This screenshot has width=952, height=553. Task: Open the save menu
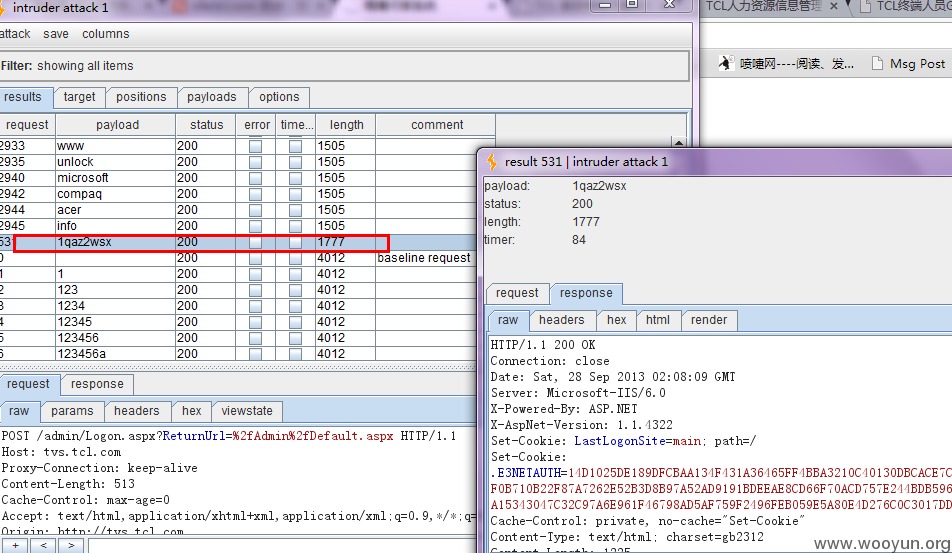point(56,34)
